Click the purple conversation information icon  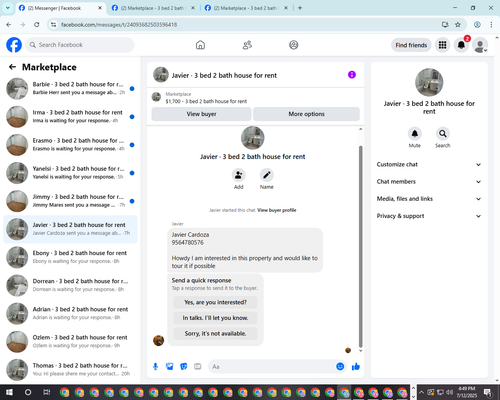pyautogui.click(x=352, y=75)
